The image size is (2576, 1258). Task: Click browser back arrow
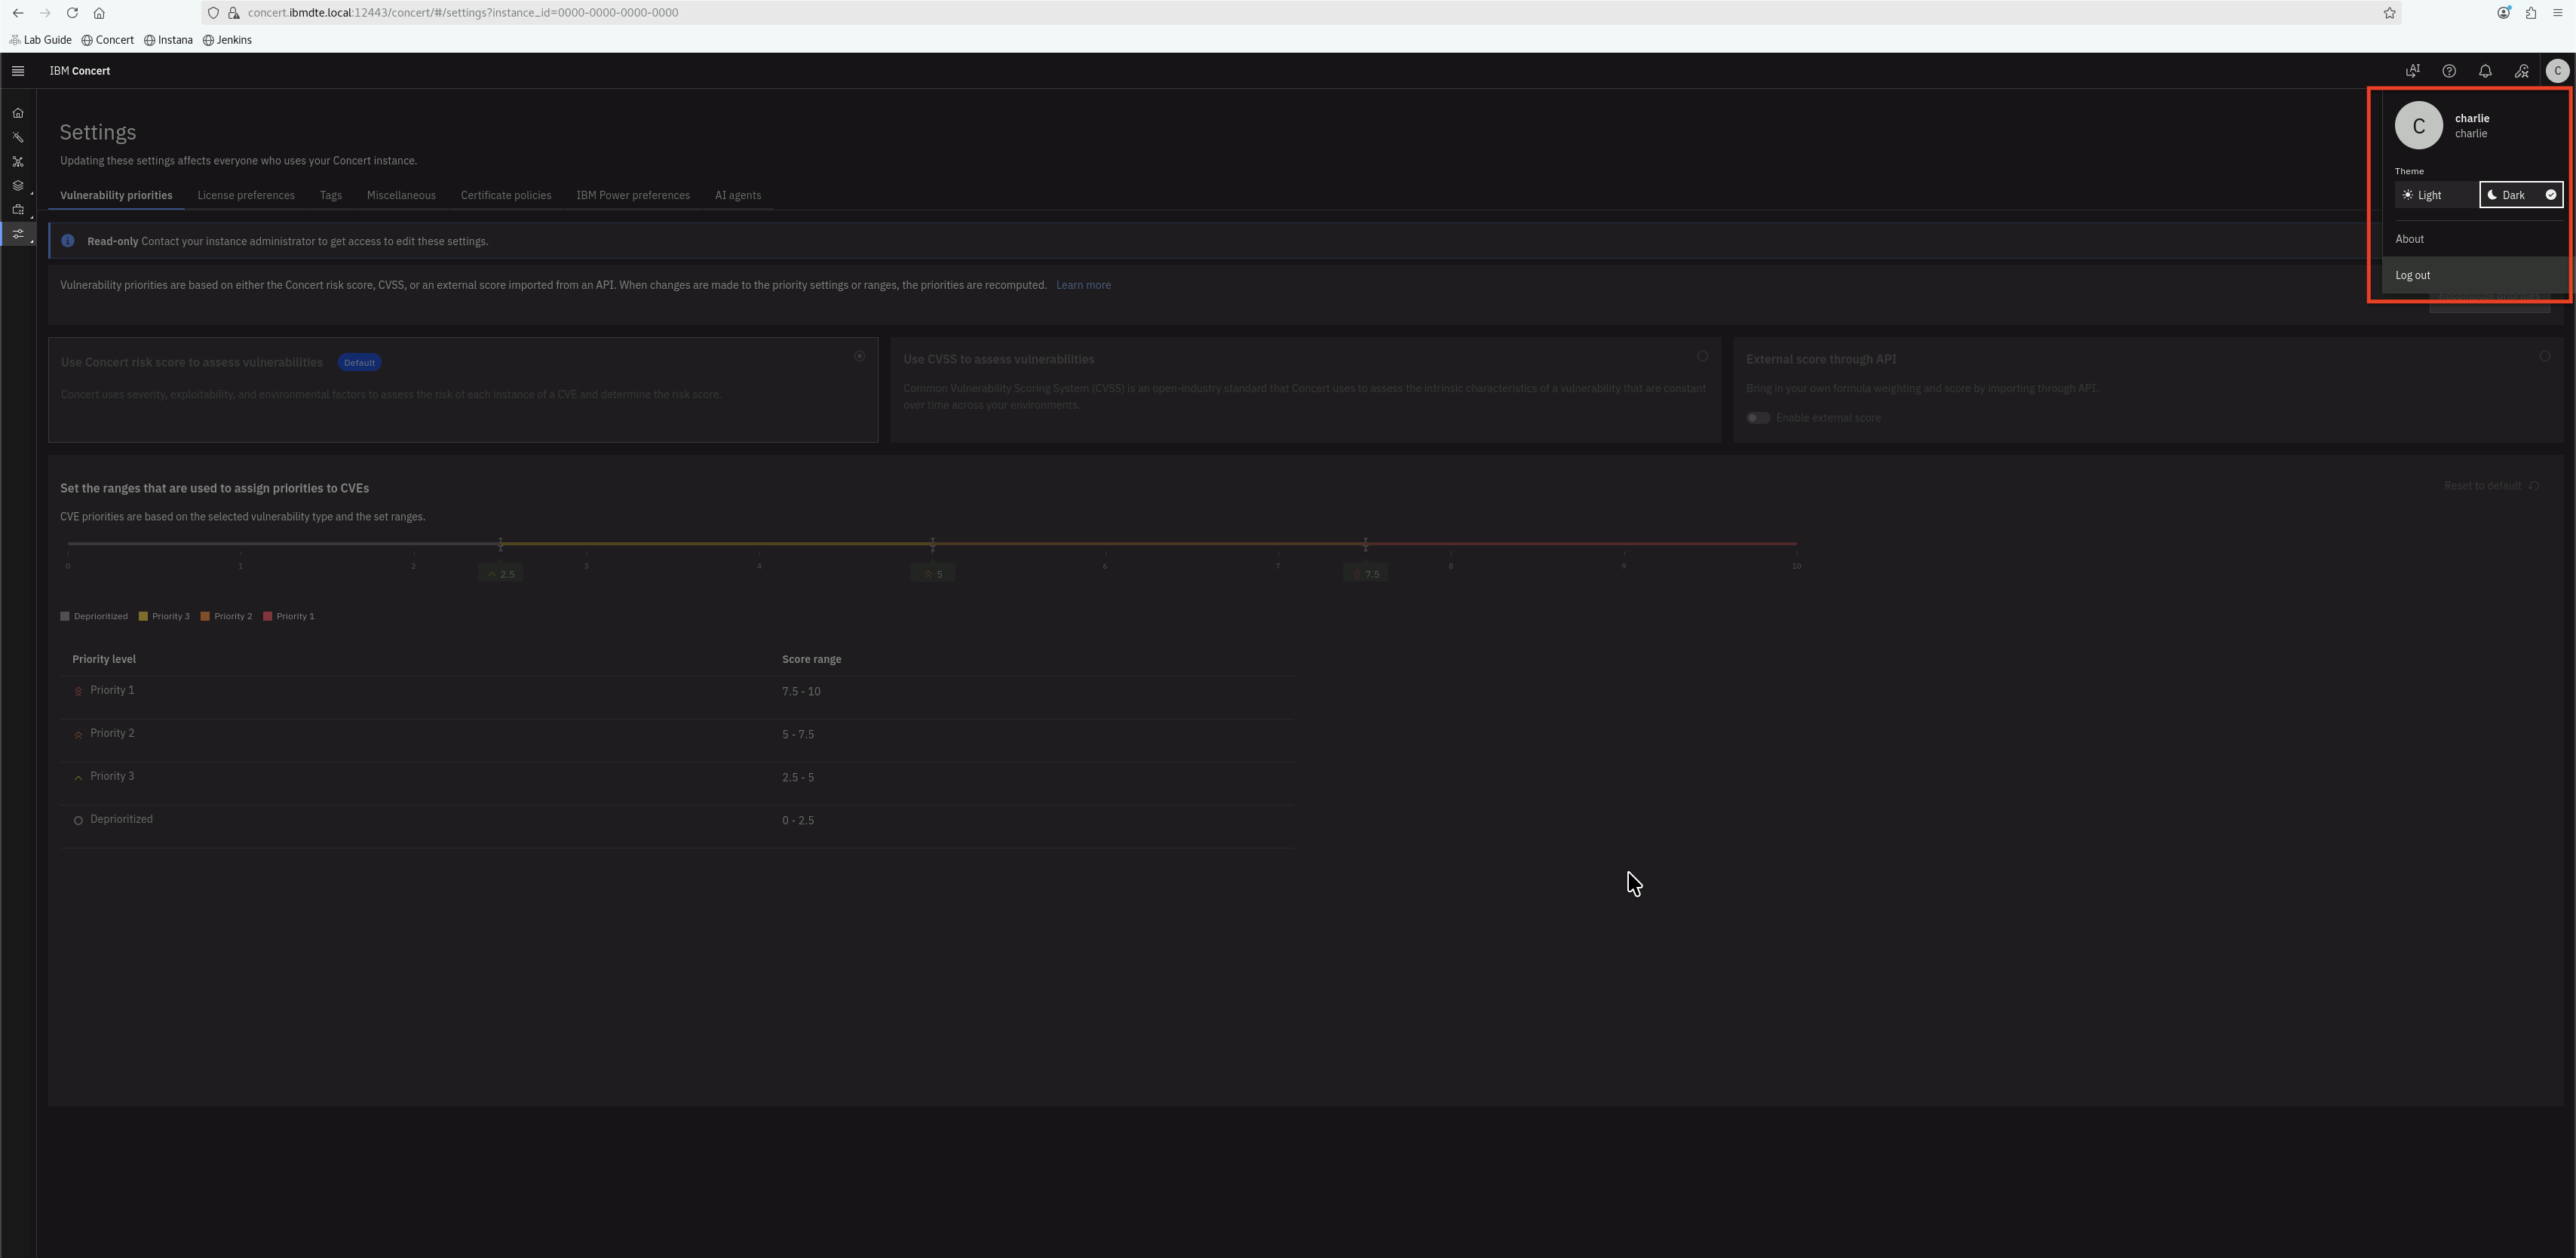pos(18,13)
